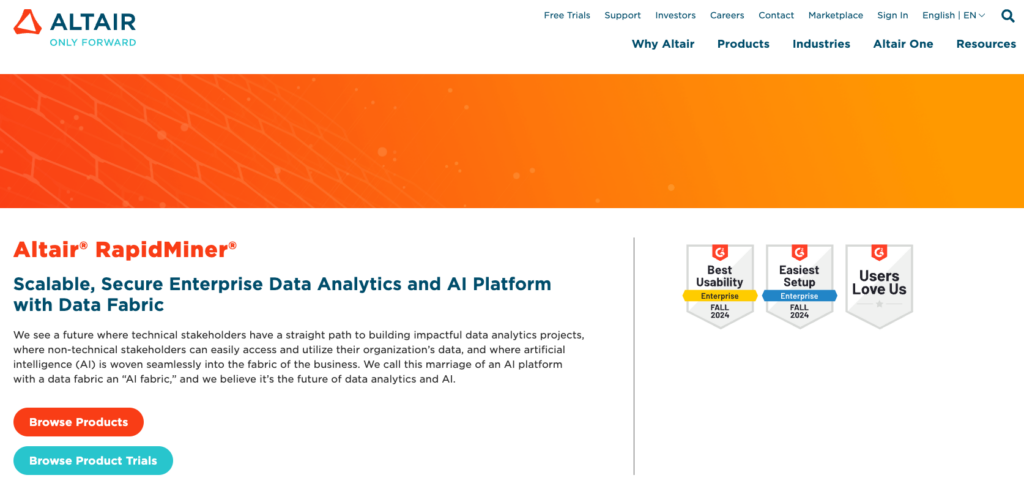Click the Sign In link
The width and height of the screenshot is (1024, 486).
(893, 15)
